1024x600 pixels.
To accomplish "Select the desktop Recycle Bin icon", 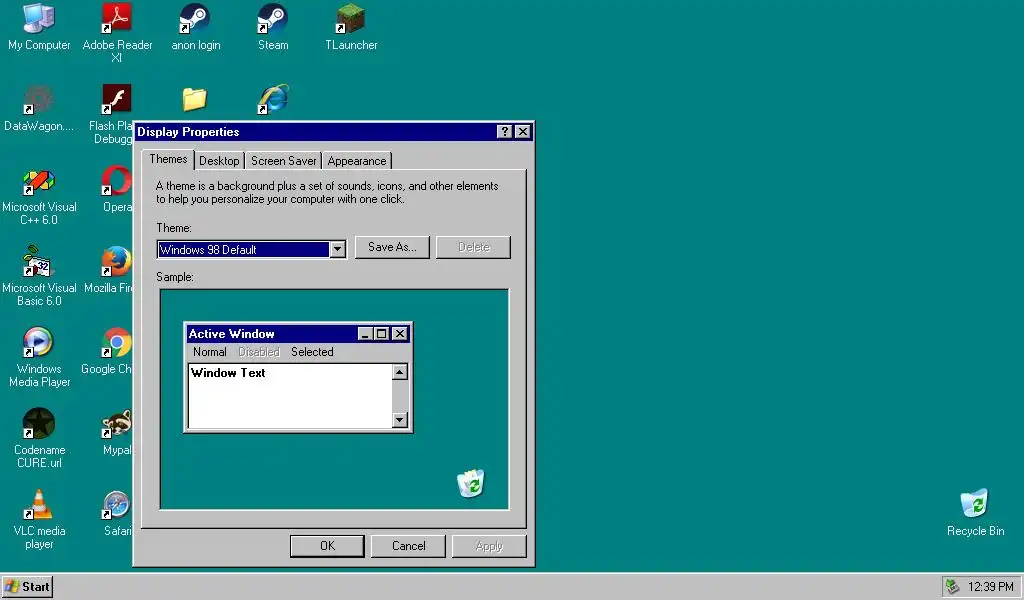I will [x=975, y=513].
